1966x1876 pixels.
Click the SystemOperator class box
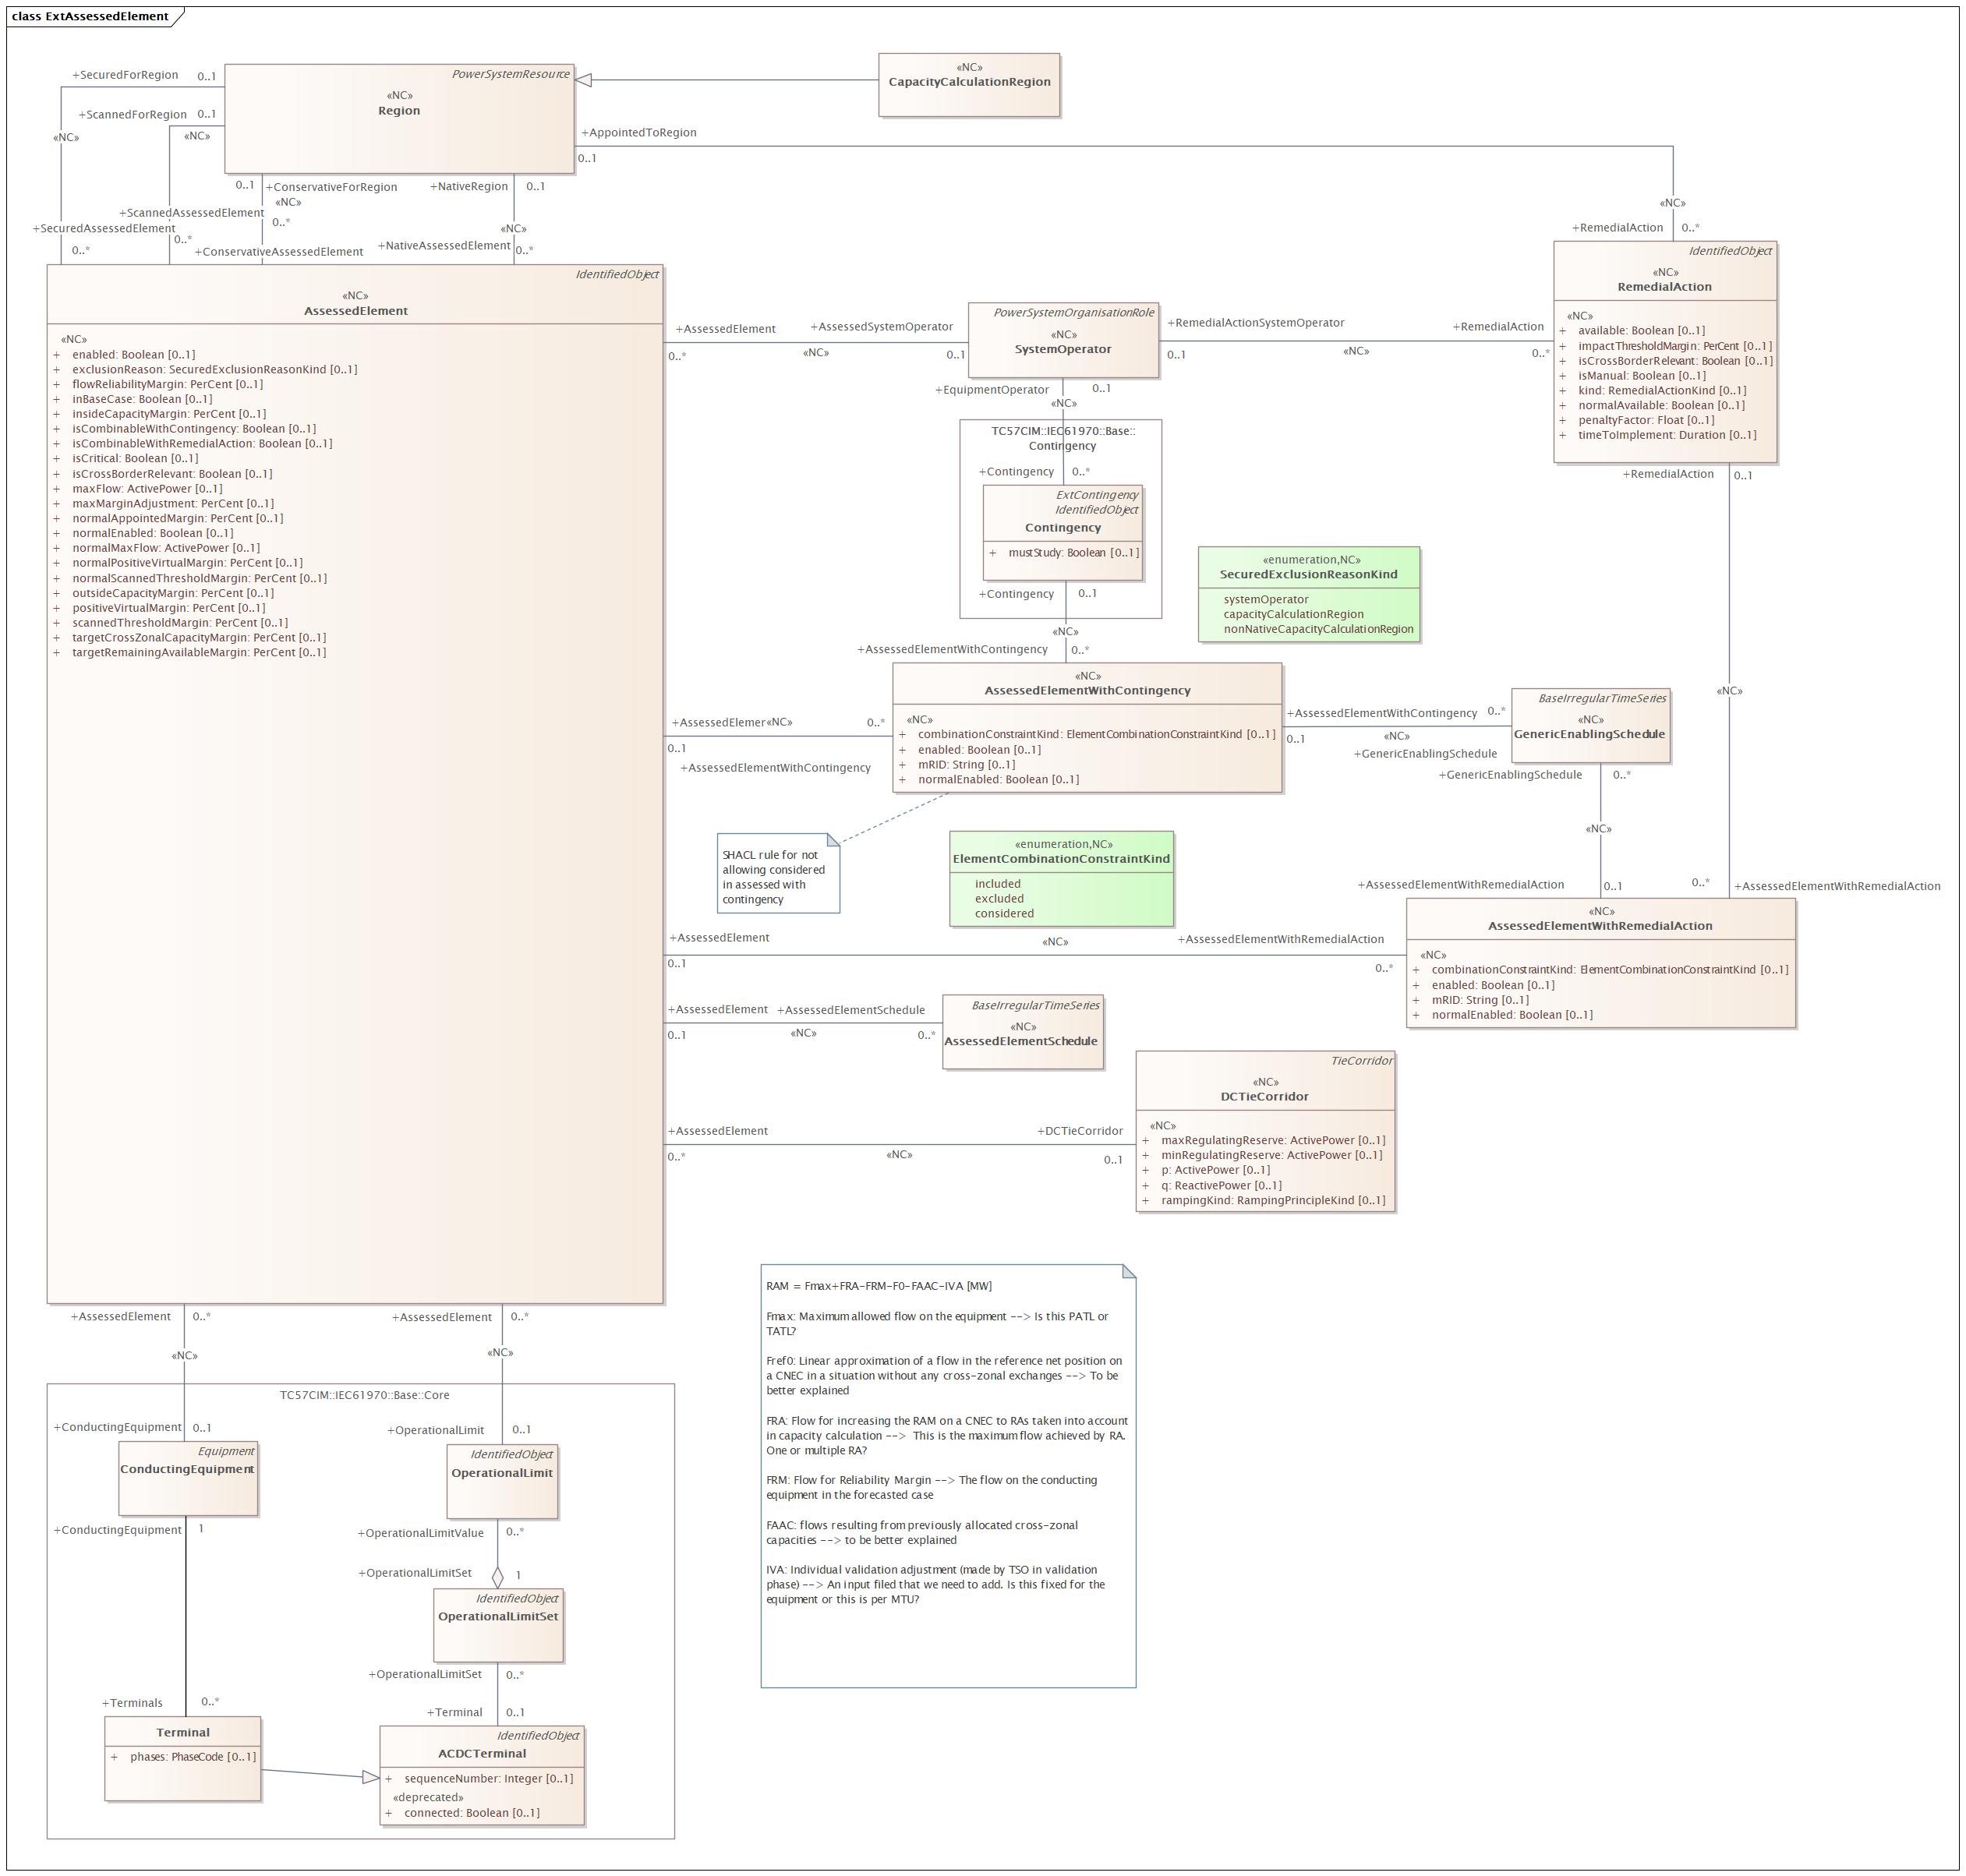(x=1063, y=340)
